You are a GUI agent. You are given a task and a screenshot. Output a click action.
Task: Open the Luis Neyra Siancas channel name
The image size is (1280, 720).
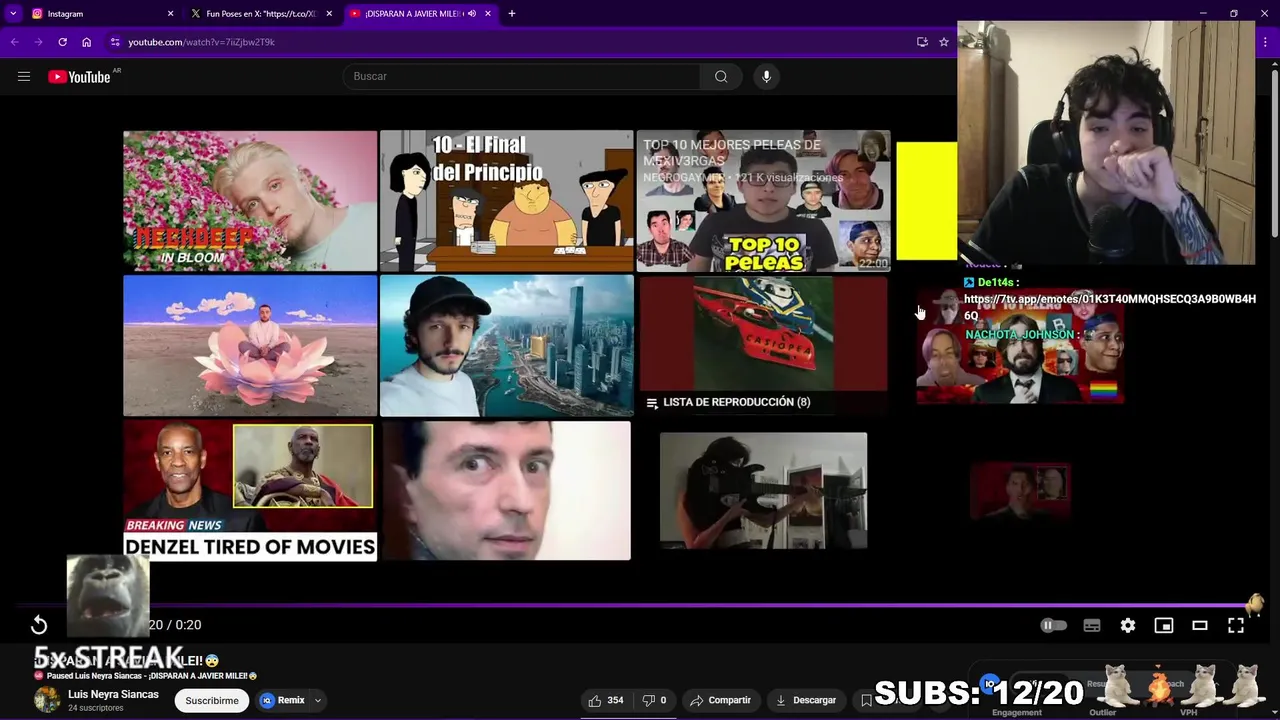coord(113,694)
